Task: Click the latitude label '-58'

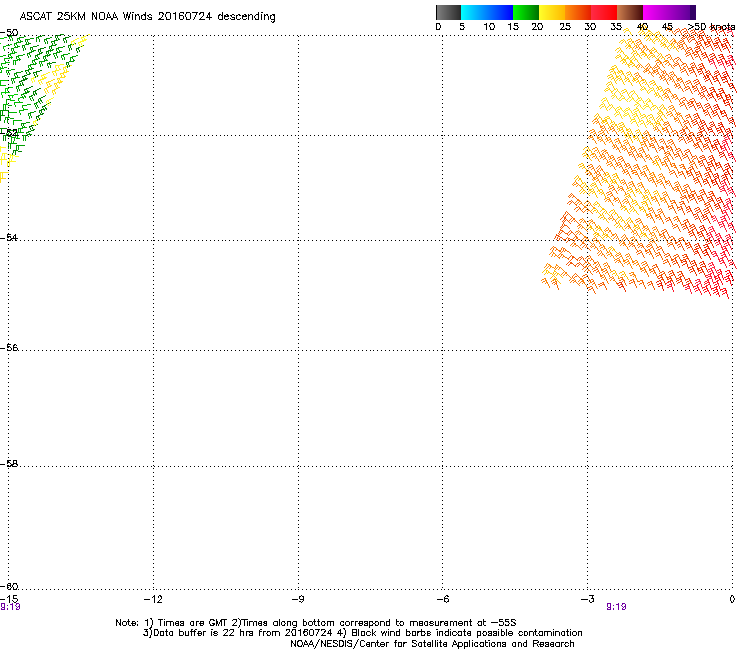Action: 9,464
